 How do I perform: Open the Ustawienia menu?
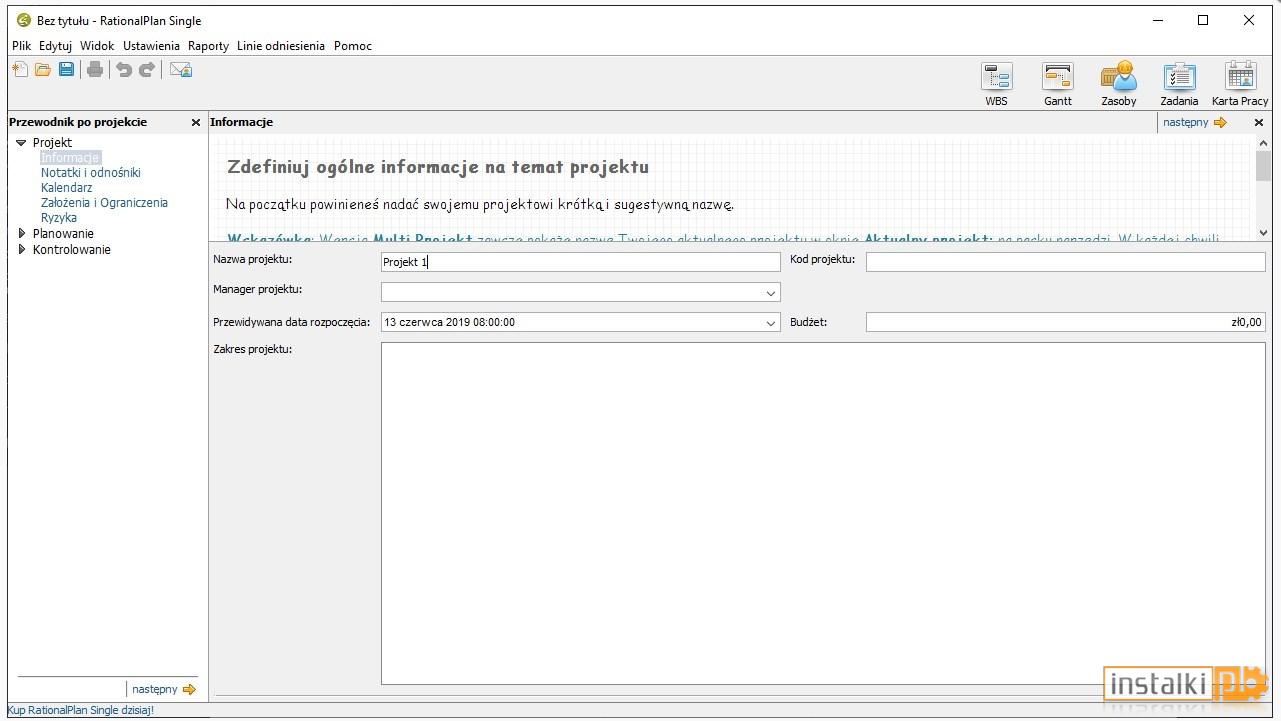(151, 46)
